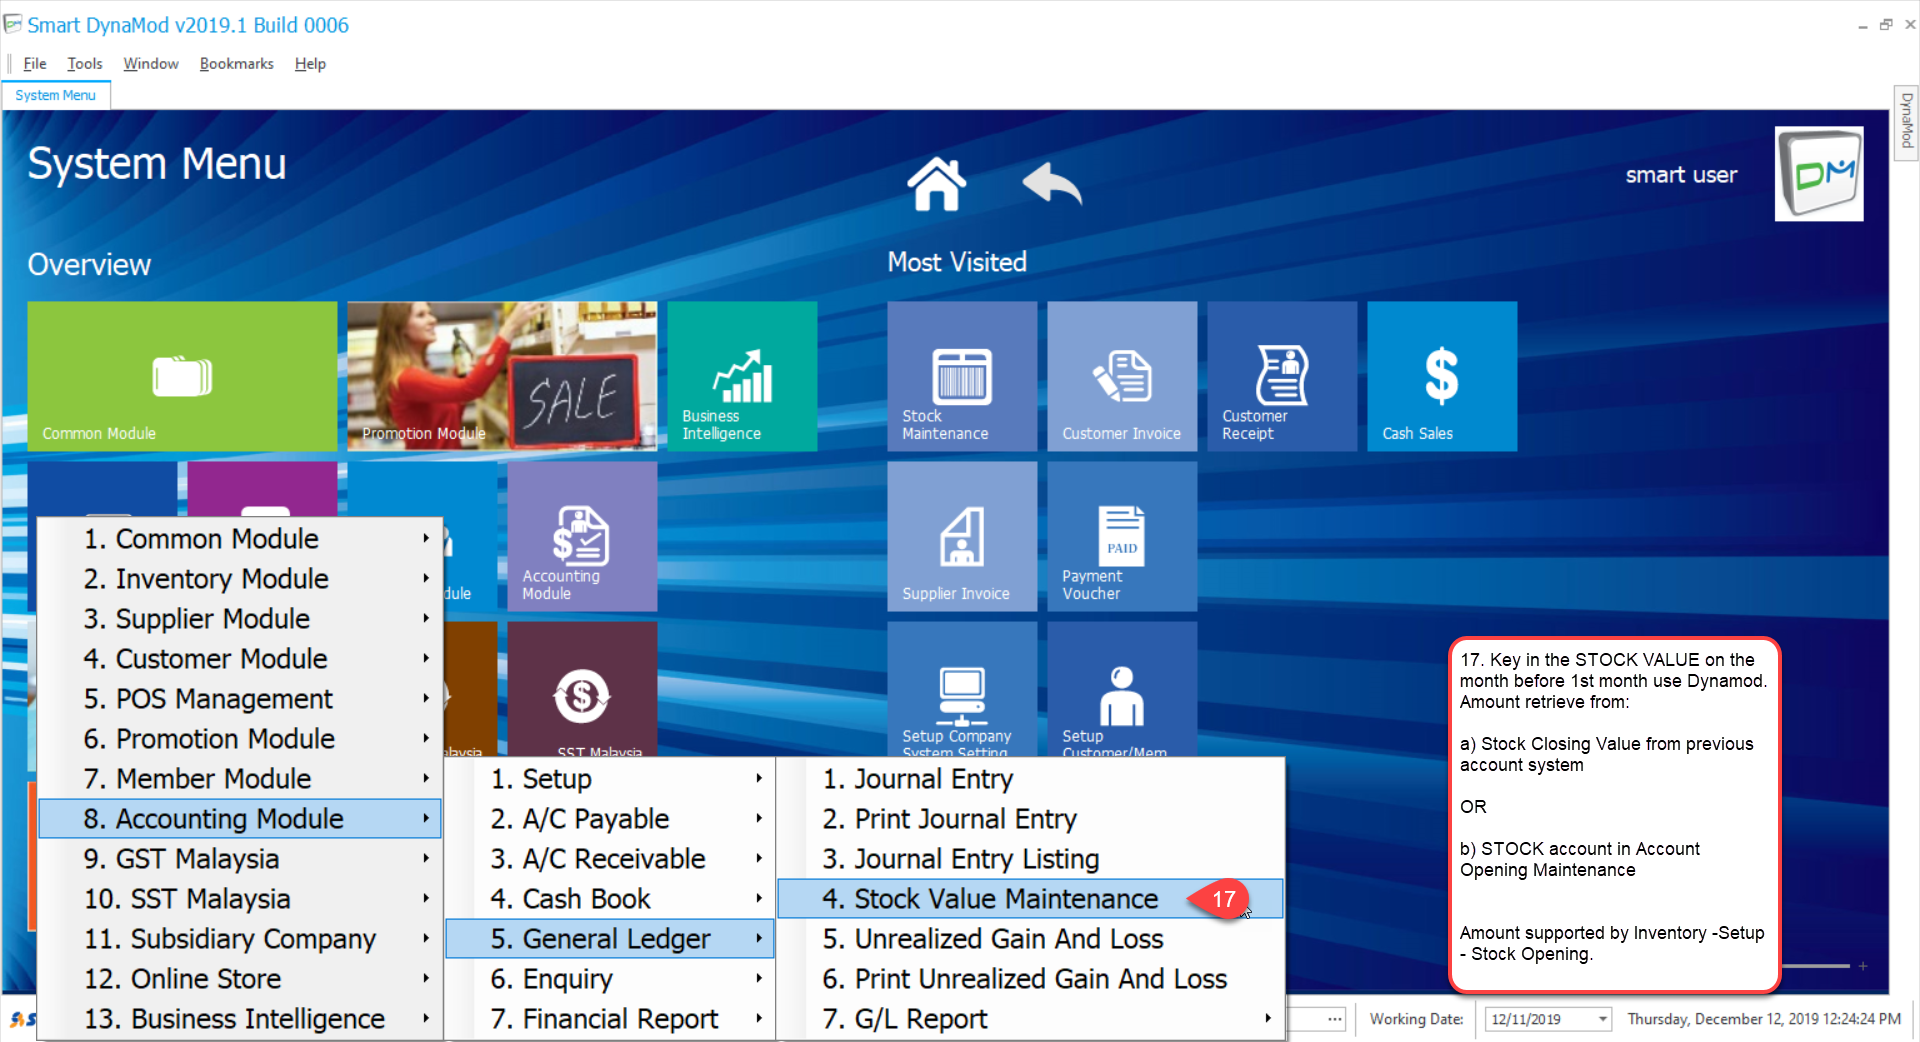Select 3. Supplier Module menu entry

(x=240, y=618)
